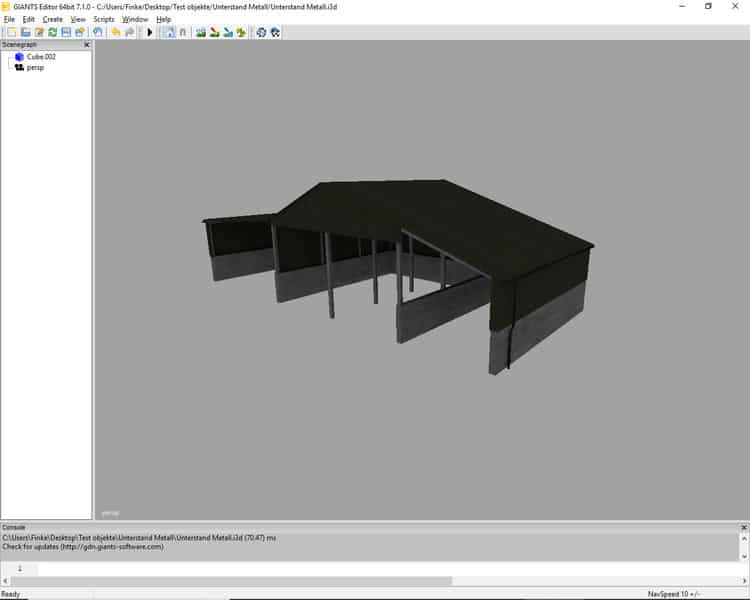Close the Scenegraph panel
This screenshot has width=750, height=600.
86,45
